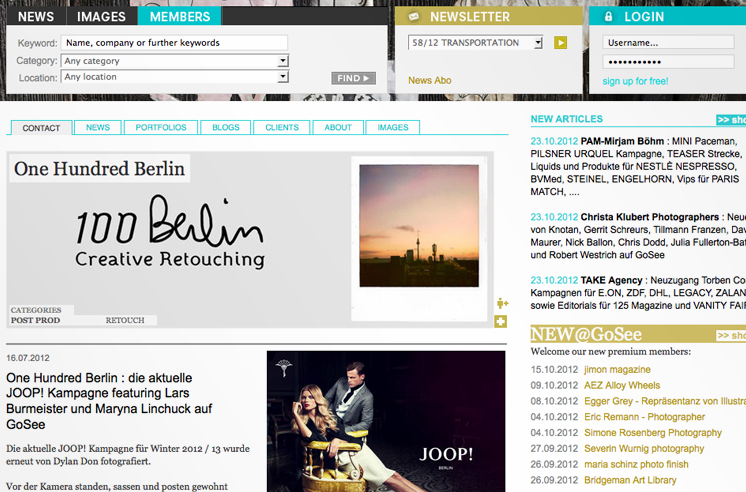
Task: Click the 'sign up for free!' link
Action: coord(635,81)
